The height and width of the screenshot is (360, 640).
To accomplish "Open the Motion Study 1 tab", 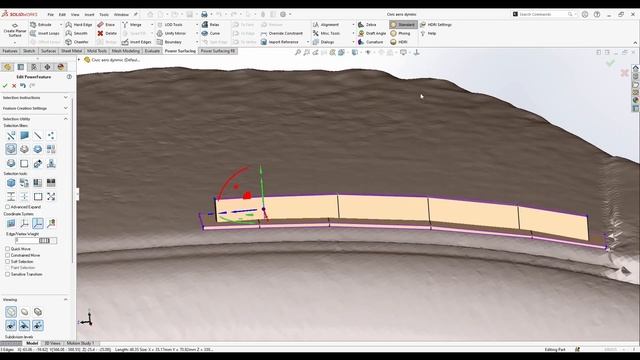I will [x=80, y=343].
